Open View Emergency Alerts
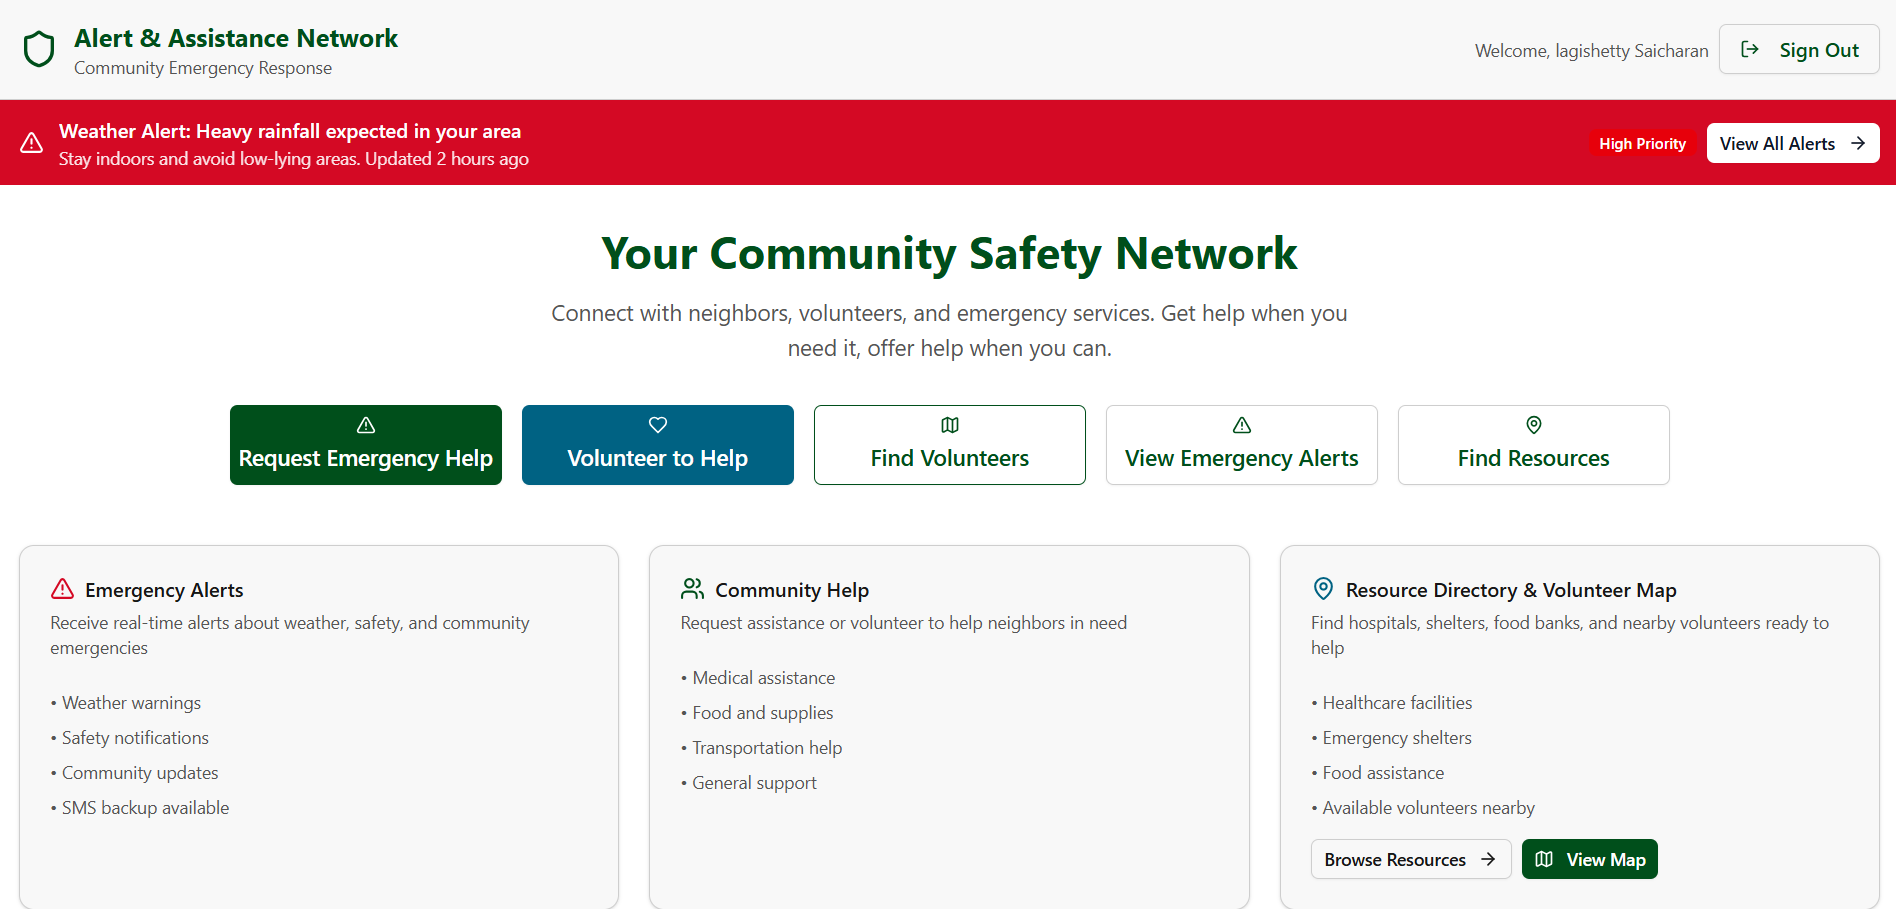This screenshot has height=909, width=1896. [1242, 445]
